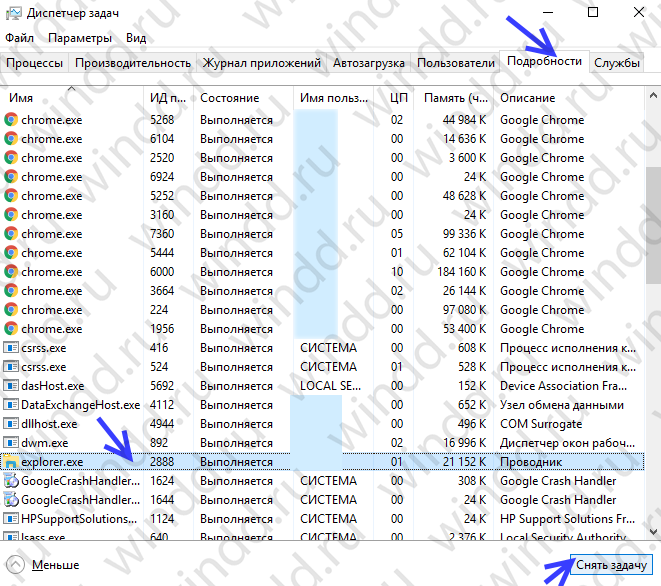Image resolution: width=661 pixels, height=586 pixels.
Task: Click Chrome icon for PID 2520 row
Action: [x=11, y=158]
